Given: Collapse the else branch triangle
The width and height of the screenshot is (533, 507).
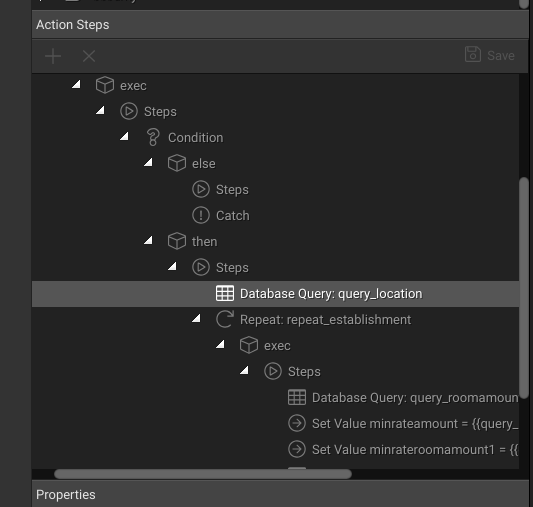Looking at the screenshot, I should point(148,162).
